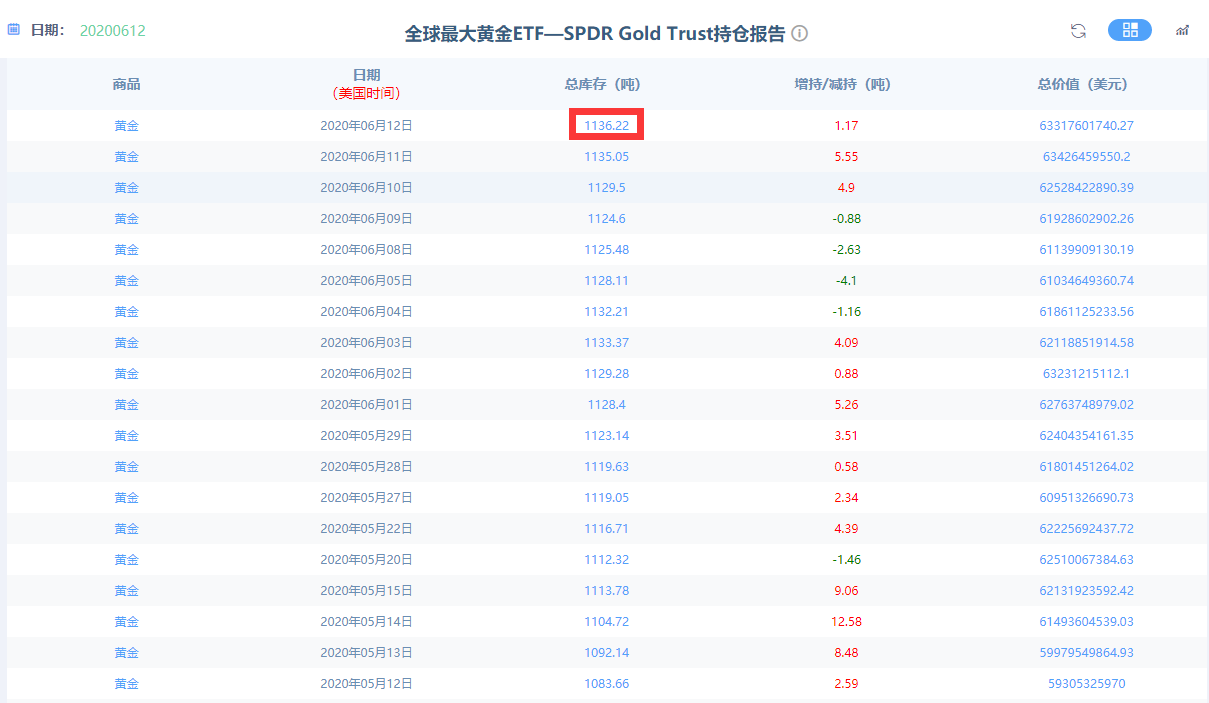Select inventory value 1119.63
The width and height of the screenshot is (1209, 703).
[607, 467]
